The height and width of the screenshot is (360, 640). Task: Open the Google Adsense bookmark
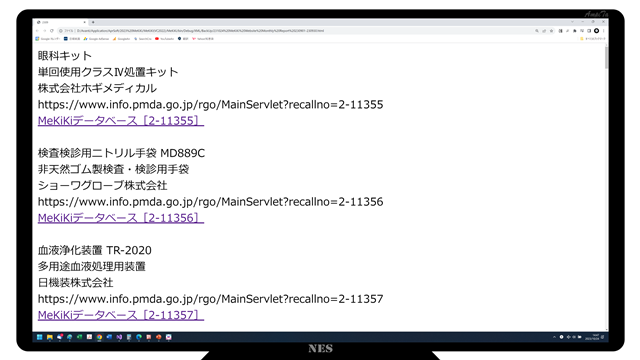pyautogui.click(x=96, y=39)
